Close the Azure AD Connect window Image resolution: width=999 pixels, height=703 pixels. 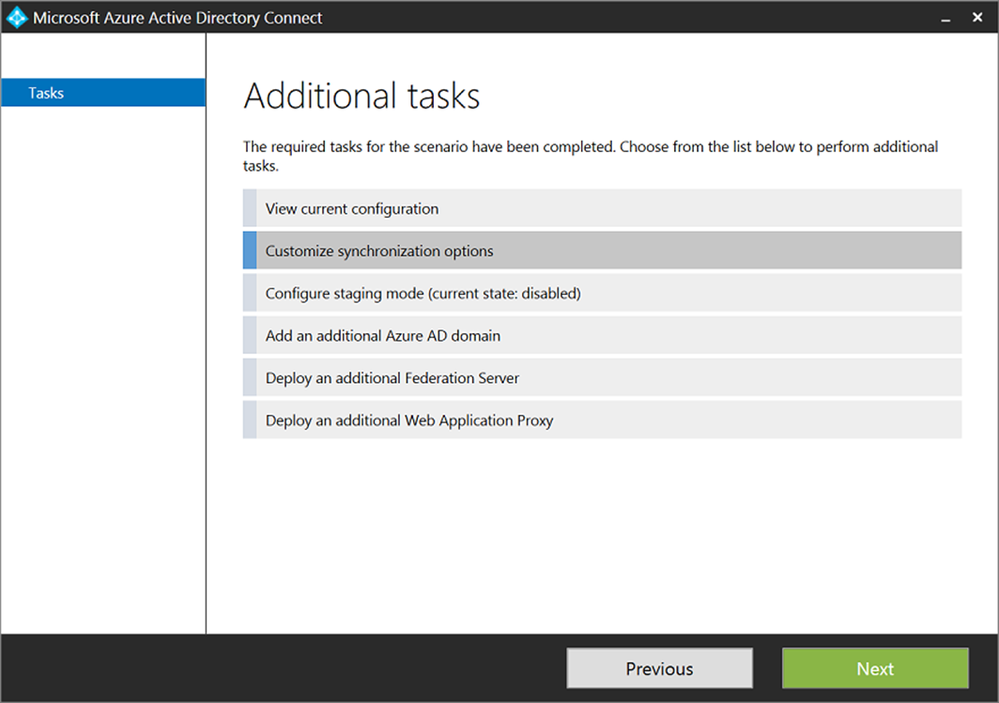coord(977,17)
